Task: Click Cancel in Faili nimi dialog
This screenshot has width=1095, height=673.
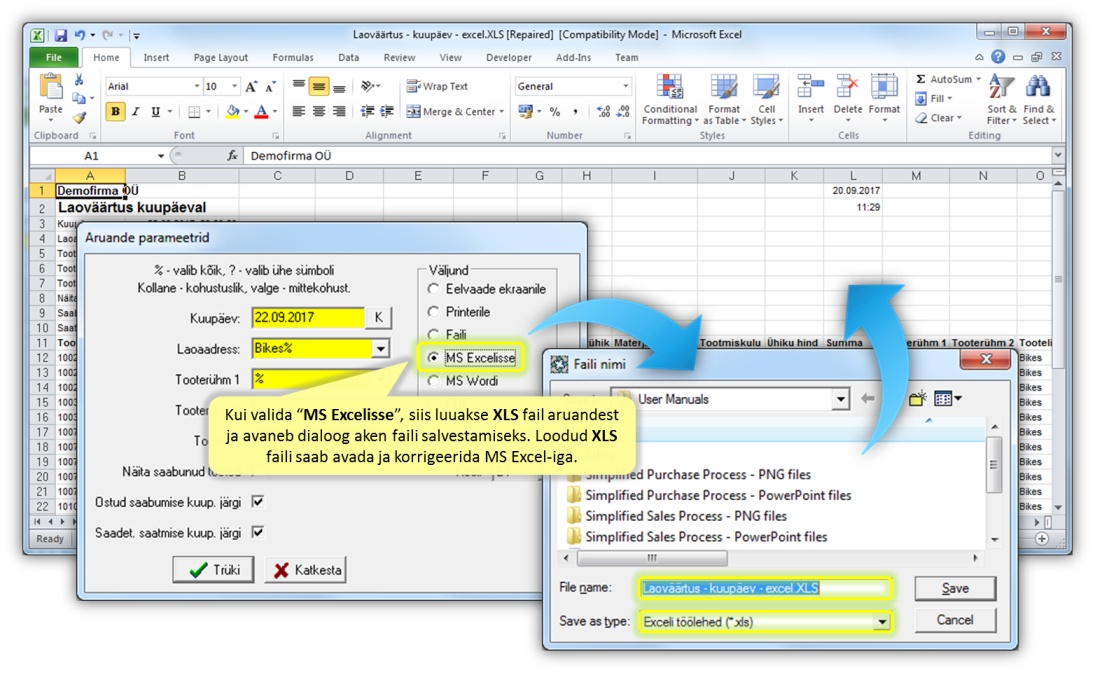Action: tap(955, 620)
